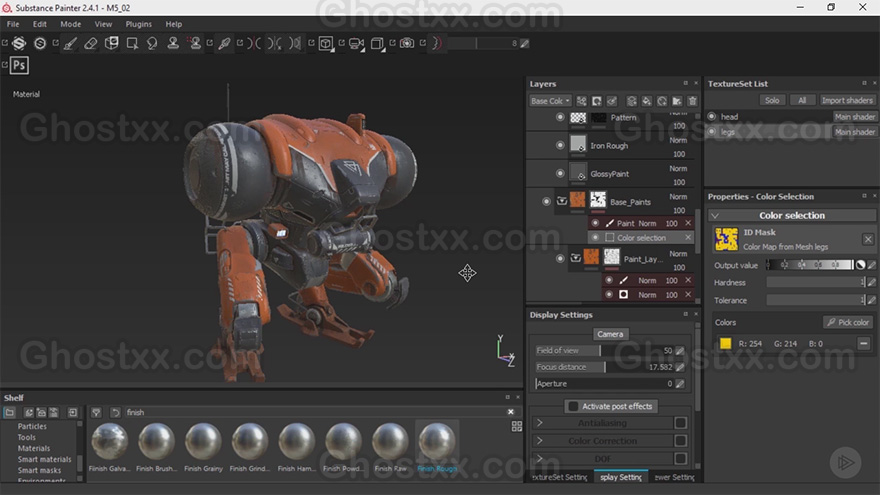Image resolution: width=880 pixels, height=495 pixels.
Task: Enable the Color Correction checkbox
Action: 680,441
